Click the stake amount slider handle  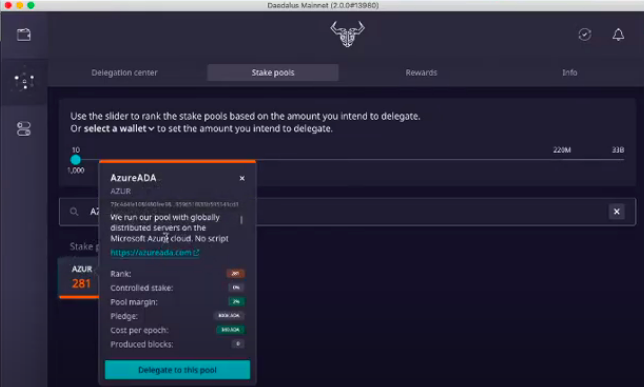(x=76, y=160)
